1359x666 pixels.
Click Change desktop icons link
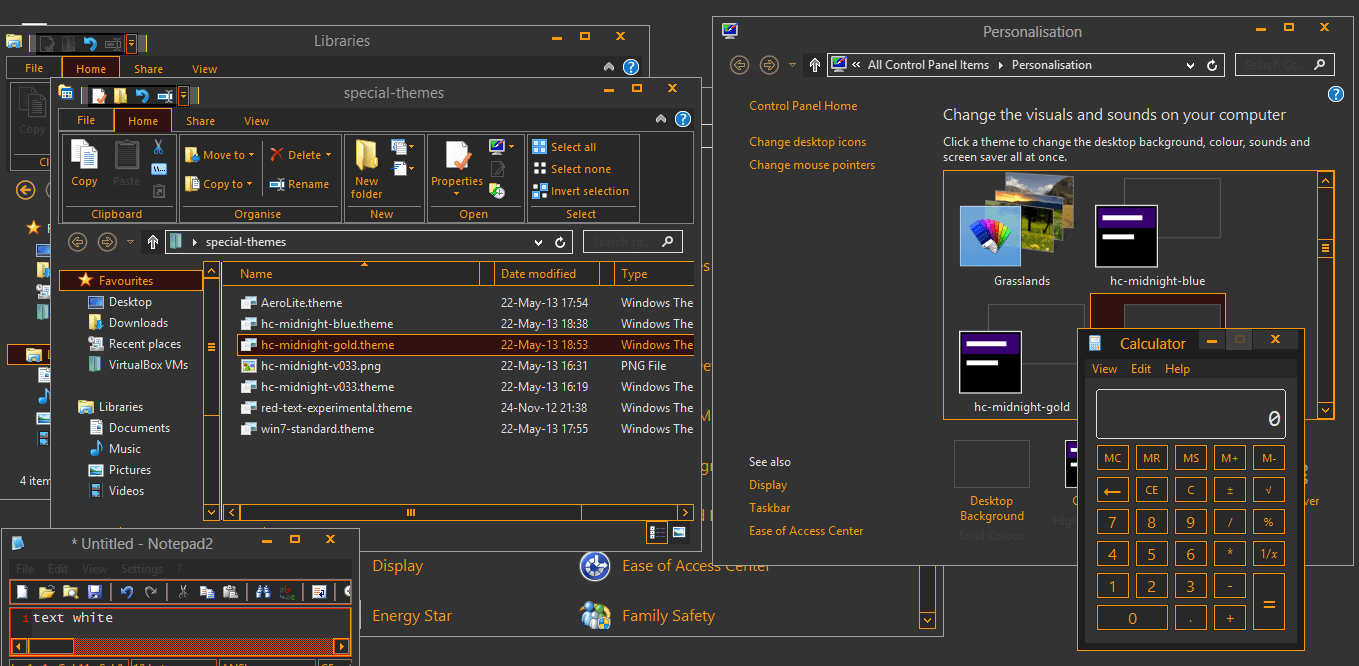tap(807, 142)
